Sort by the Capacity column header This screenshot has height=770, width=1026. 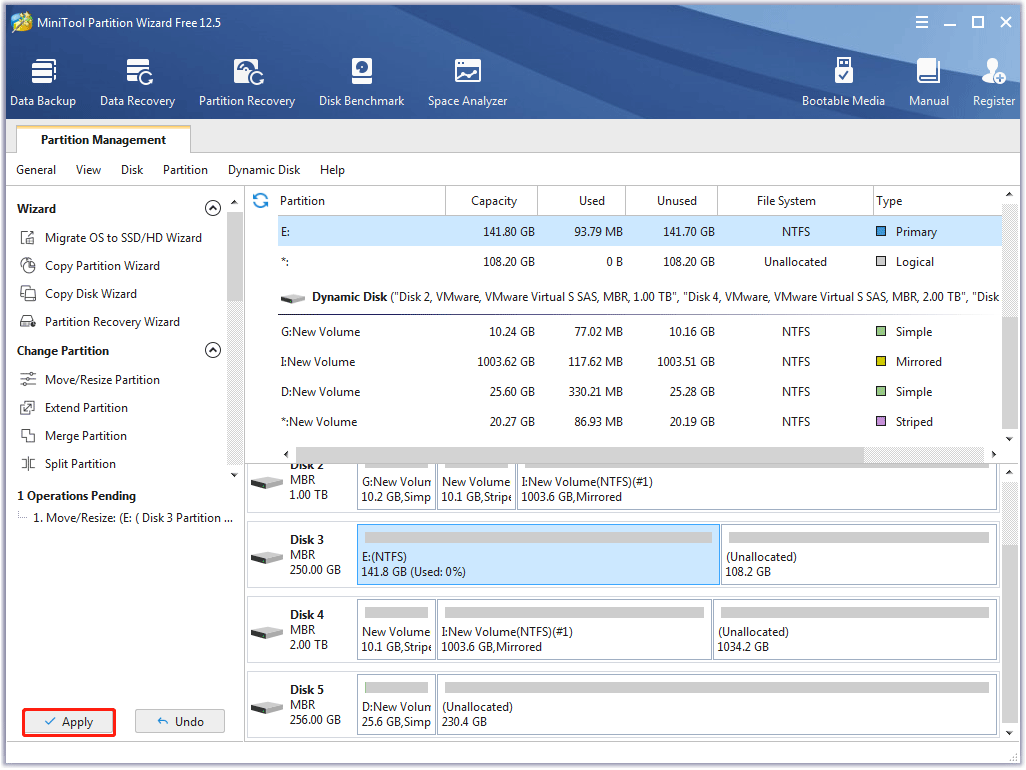pyautogui.click(x=491, y=201)
